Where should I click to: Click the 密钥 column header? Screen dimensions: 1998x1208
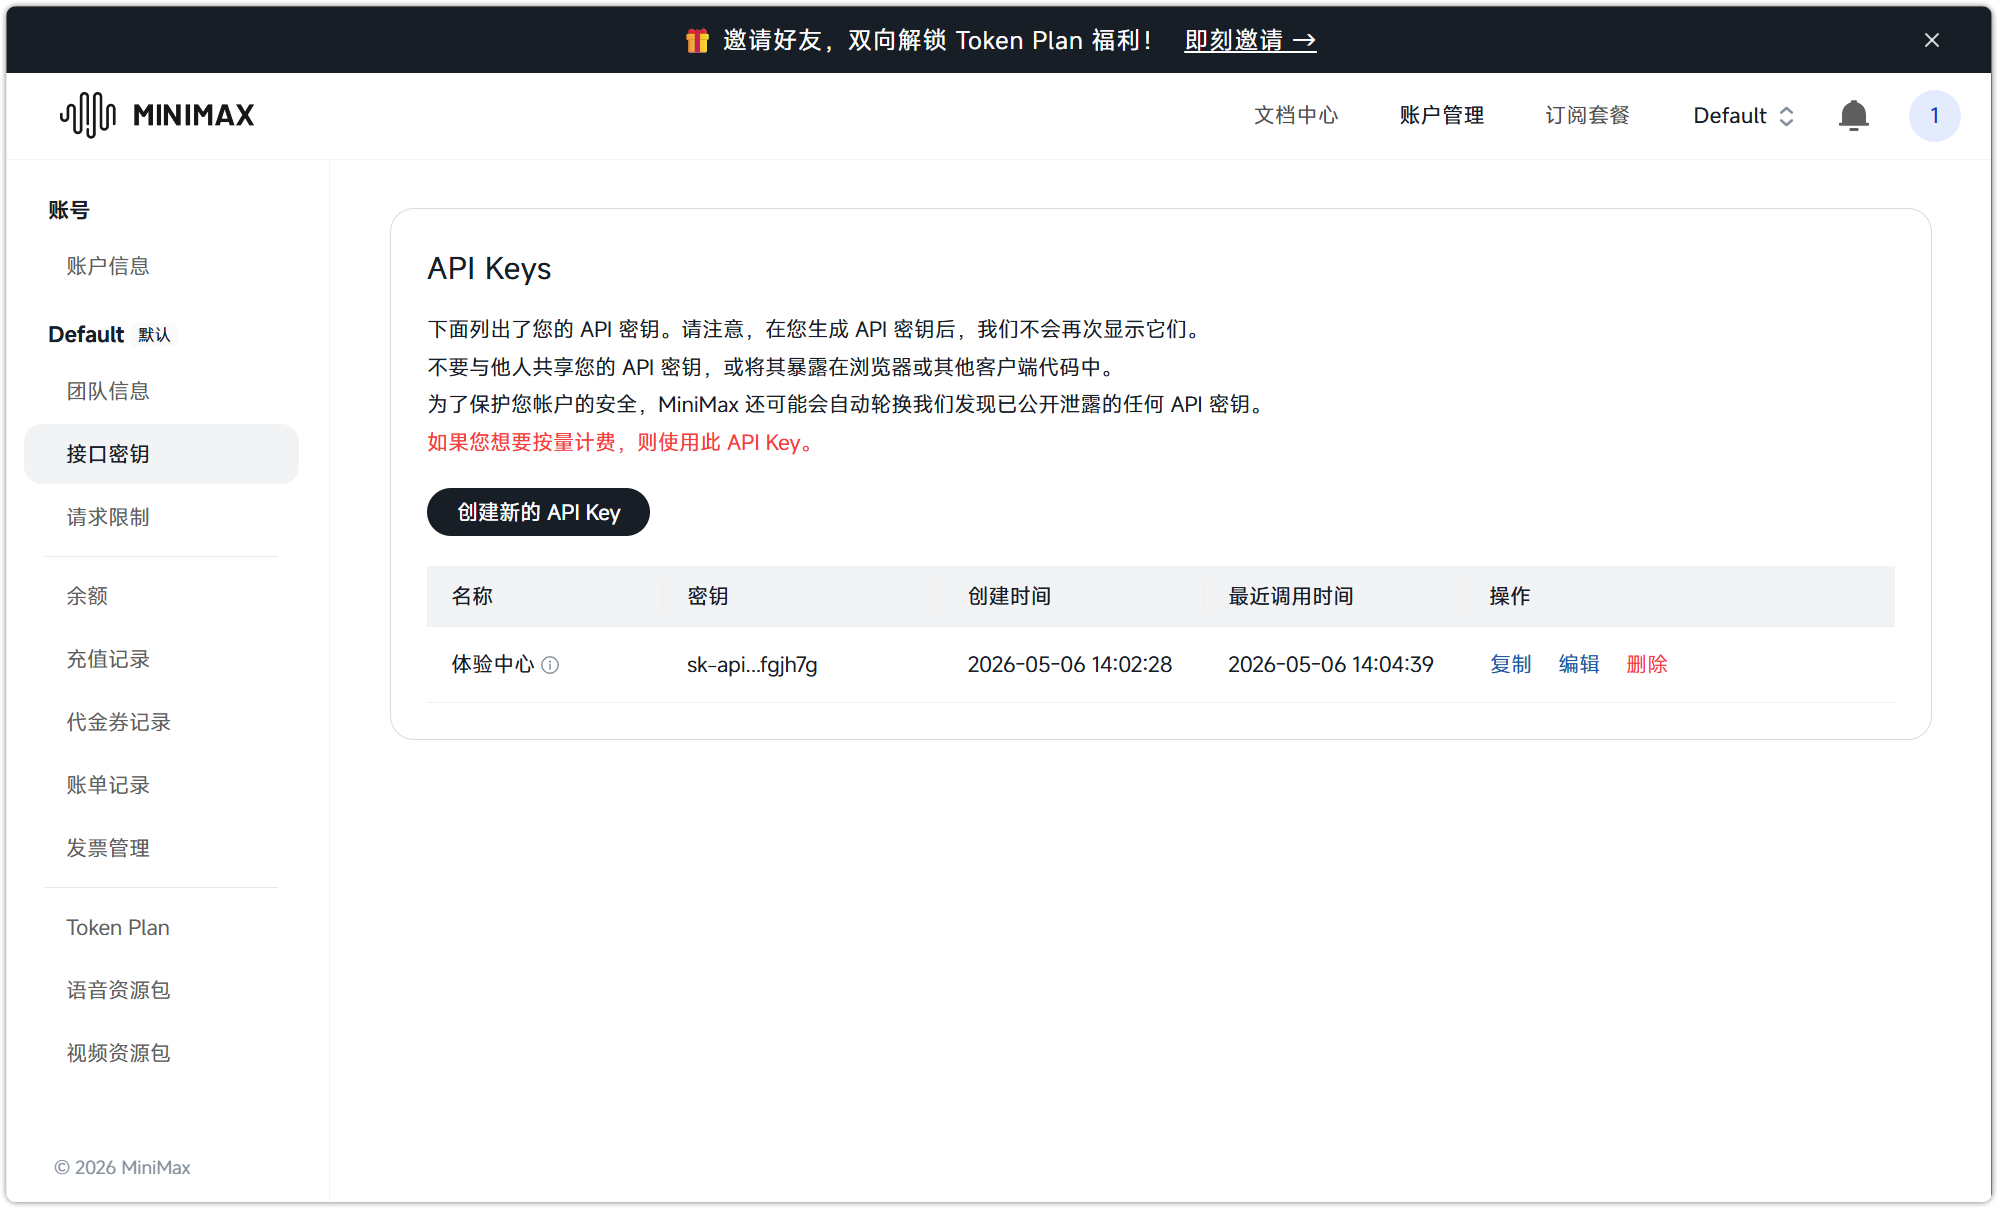708,596
